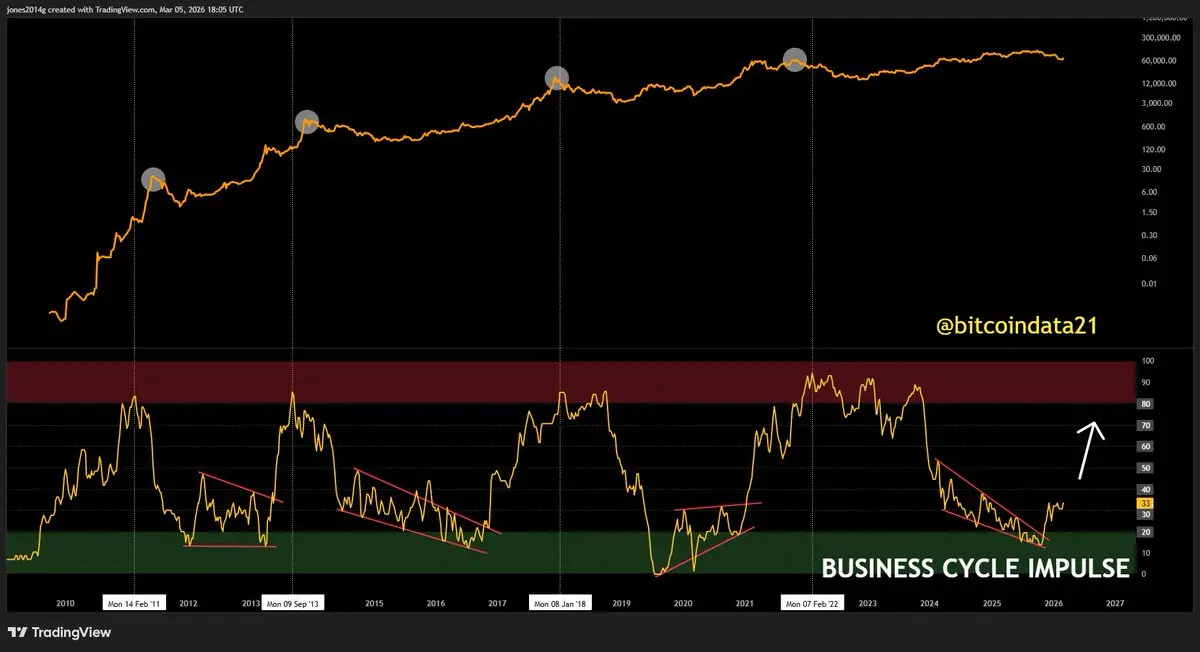The height and width of the screenshot is (652, 1200).
Task: Click the 2024 year label on time axis
Action: point(930,603)
